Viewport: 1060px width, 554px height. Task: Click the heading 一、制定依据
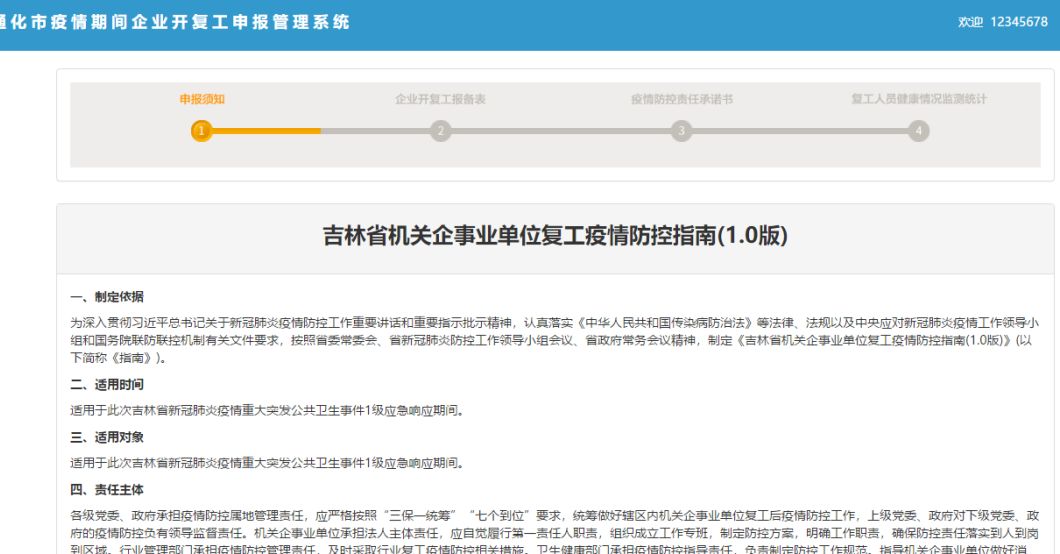(107, 297)
